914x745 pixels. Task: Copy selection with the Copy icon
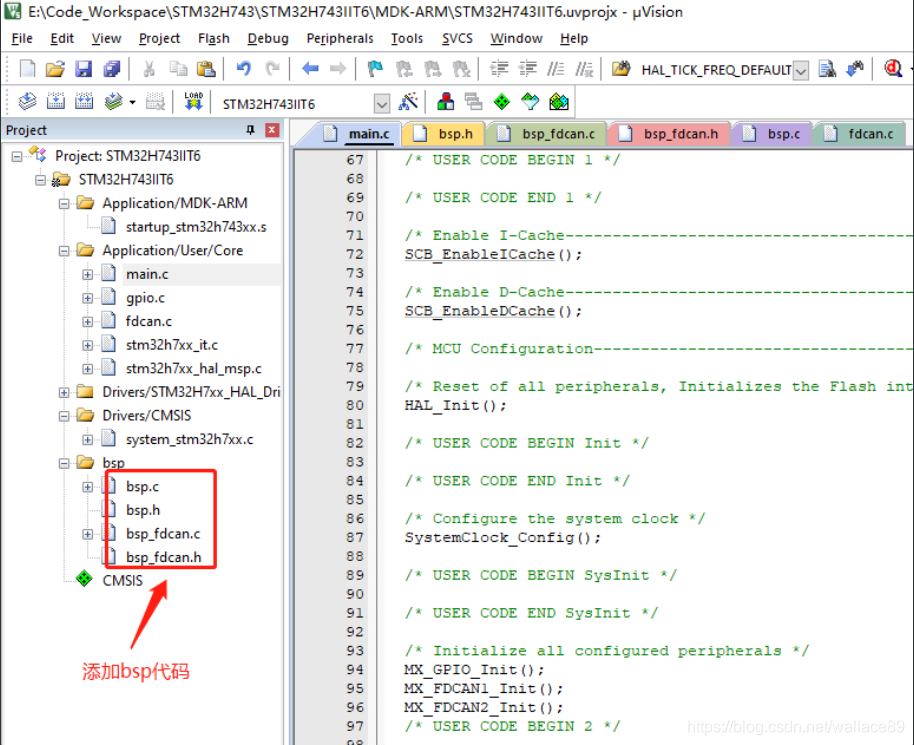pyautogui.click(x=178, y=69)
